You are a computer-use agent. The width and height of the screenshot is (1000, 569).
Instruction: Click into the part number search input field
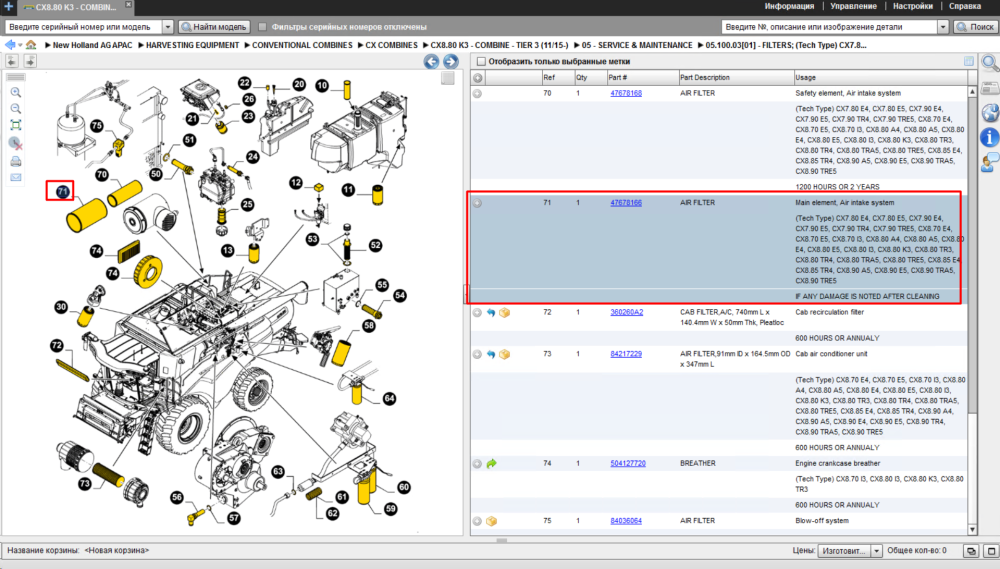(x=829, y=27)
